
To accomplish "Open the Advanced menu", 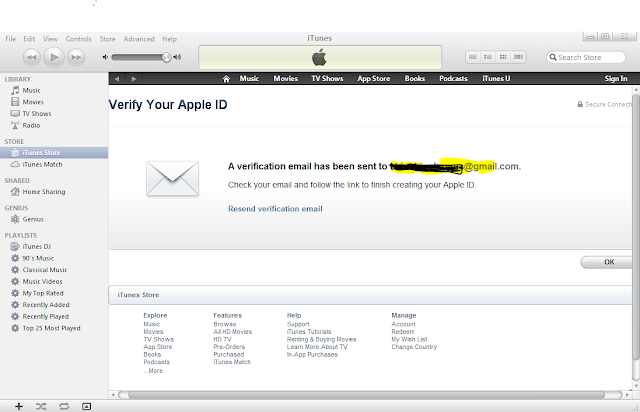I will point(139,39).
